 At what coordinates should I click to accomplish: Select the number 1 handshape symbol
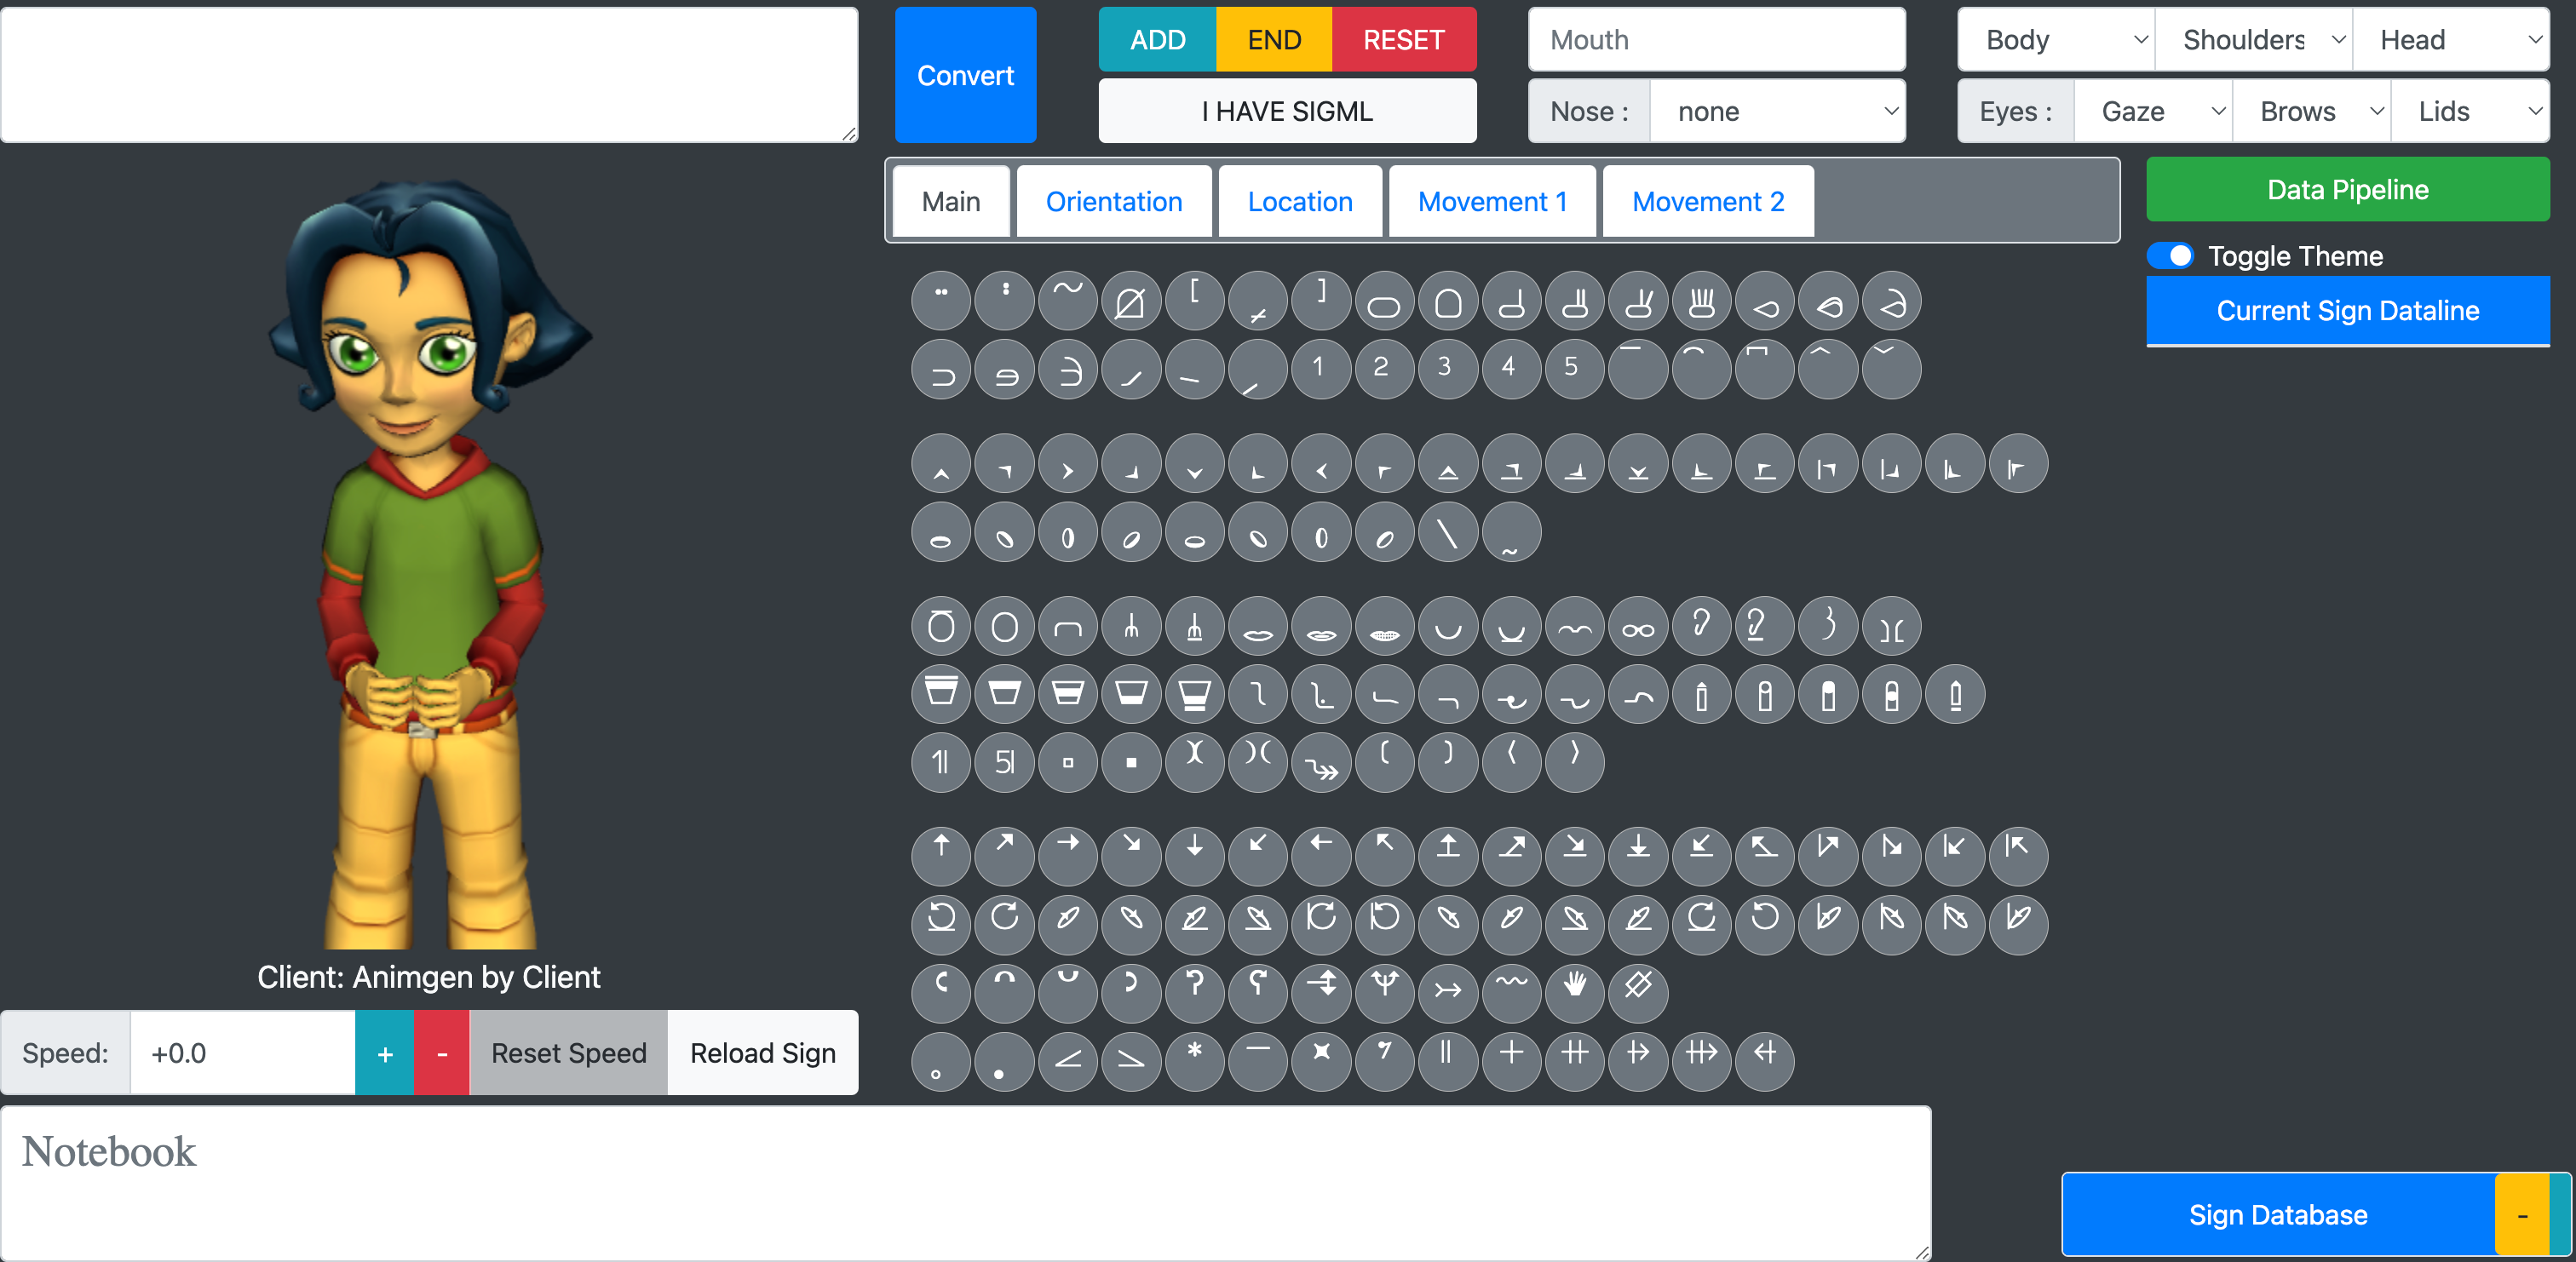pos(1321,368)
